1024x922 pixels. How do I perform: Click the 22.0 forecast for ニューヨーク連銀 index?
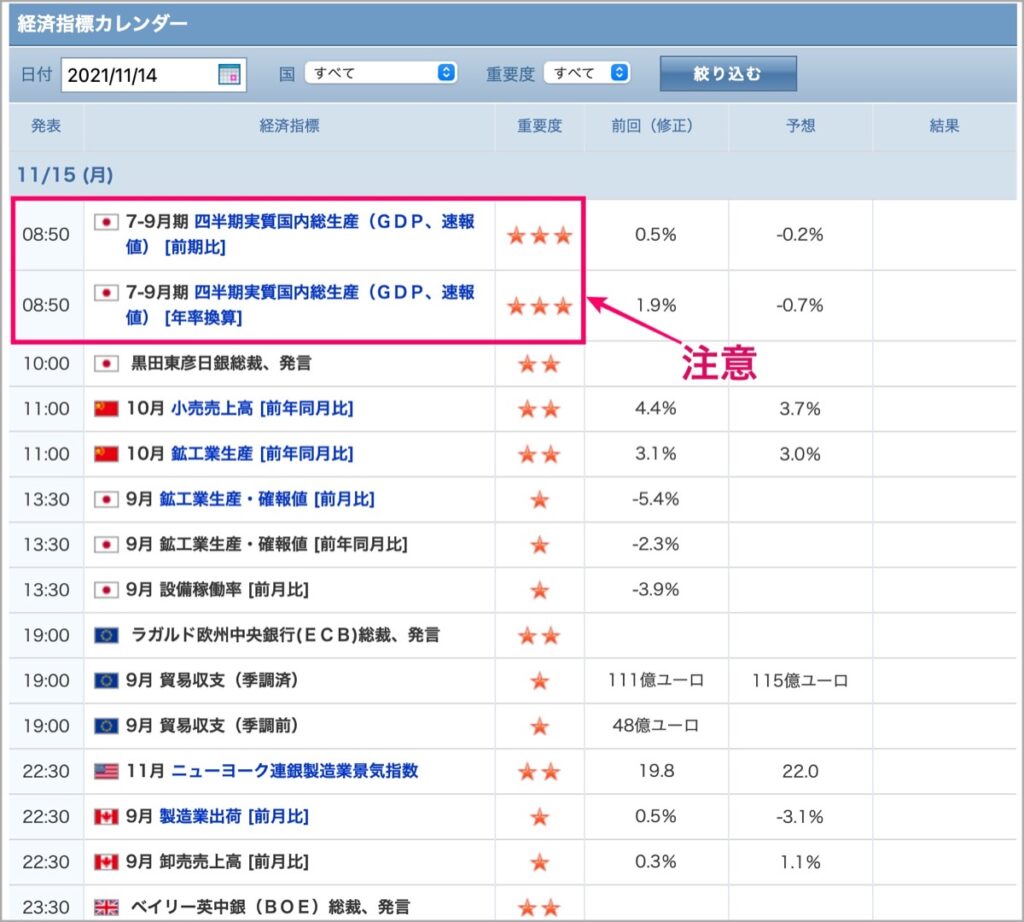(800, 771)
